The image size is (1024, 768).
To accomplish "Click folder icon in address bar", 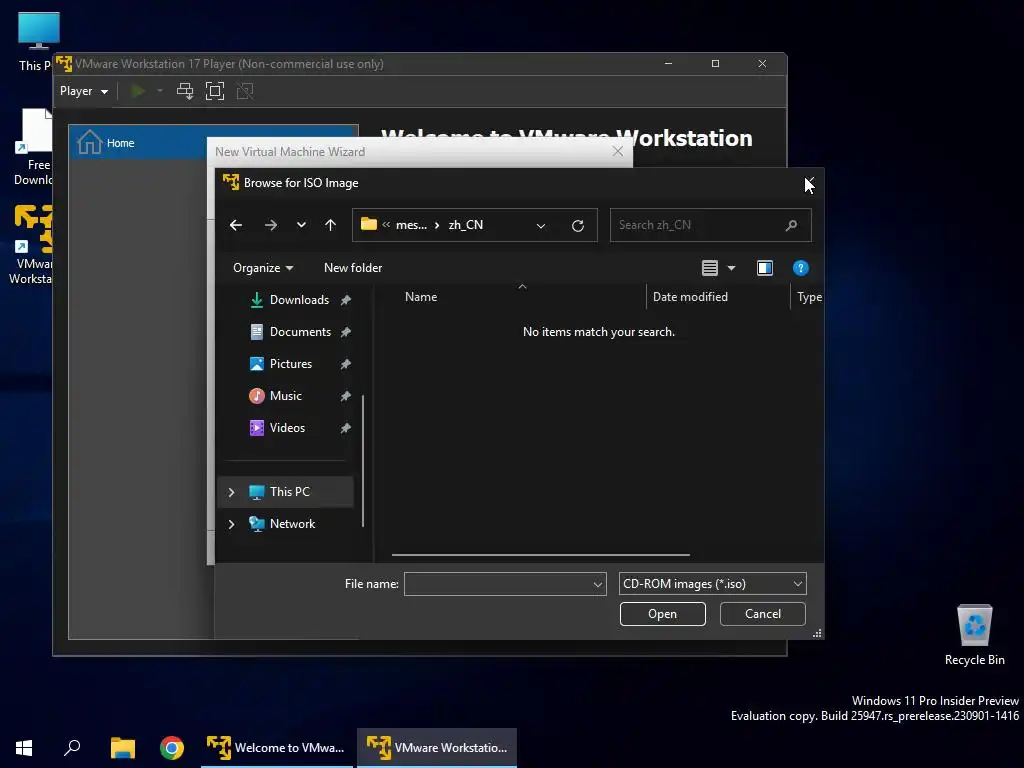I will click(x=369, y=225).
